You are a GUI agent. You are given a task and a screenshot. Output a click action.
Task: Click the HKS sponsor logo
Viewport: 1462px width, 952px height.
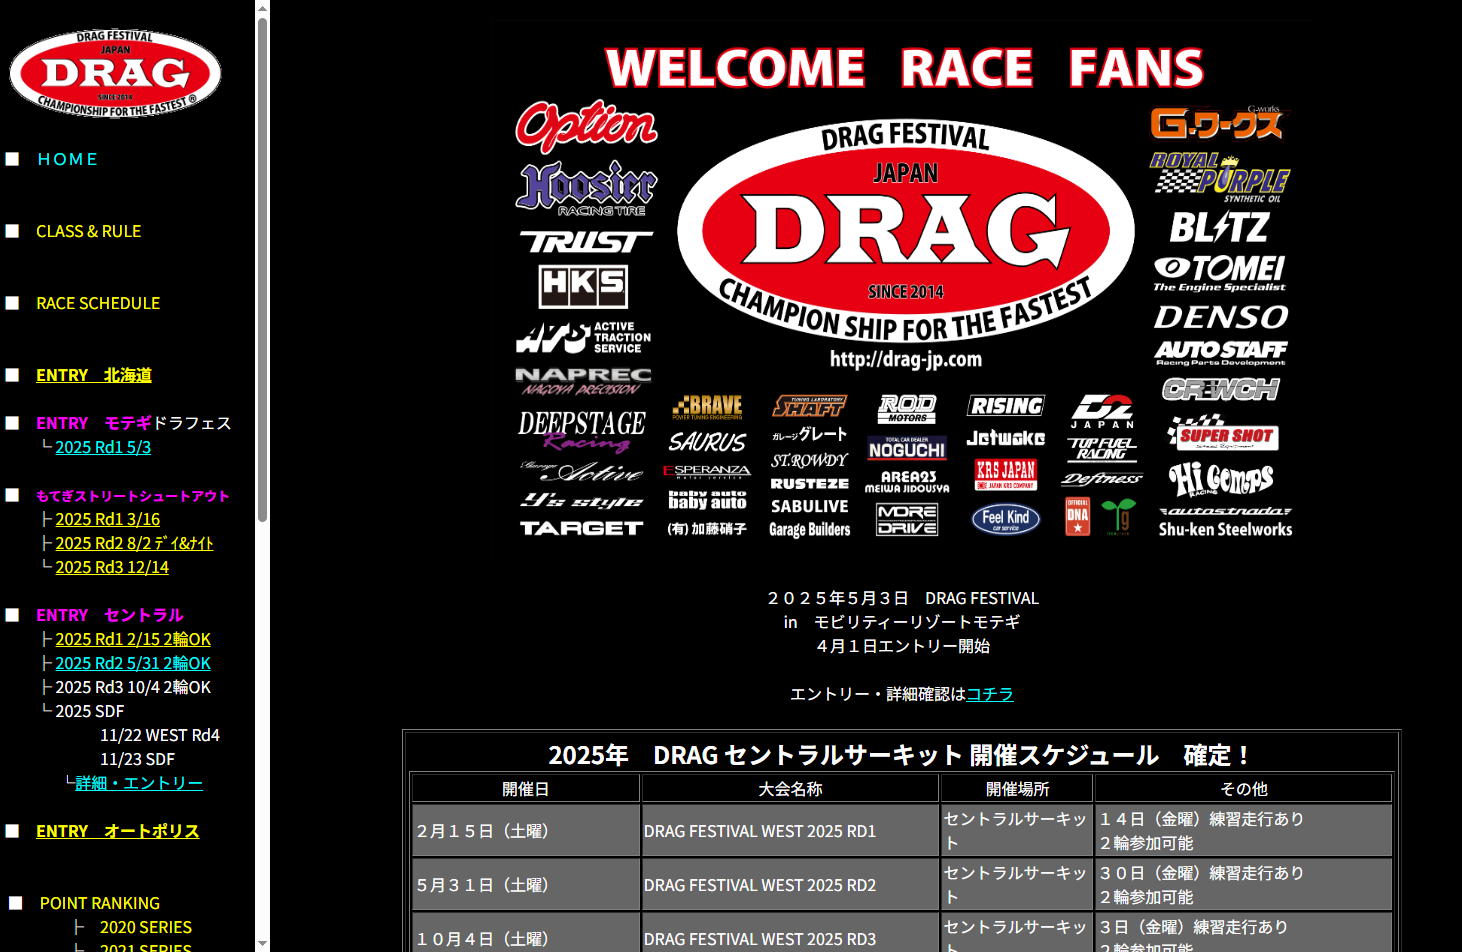point(583,286)
